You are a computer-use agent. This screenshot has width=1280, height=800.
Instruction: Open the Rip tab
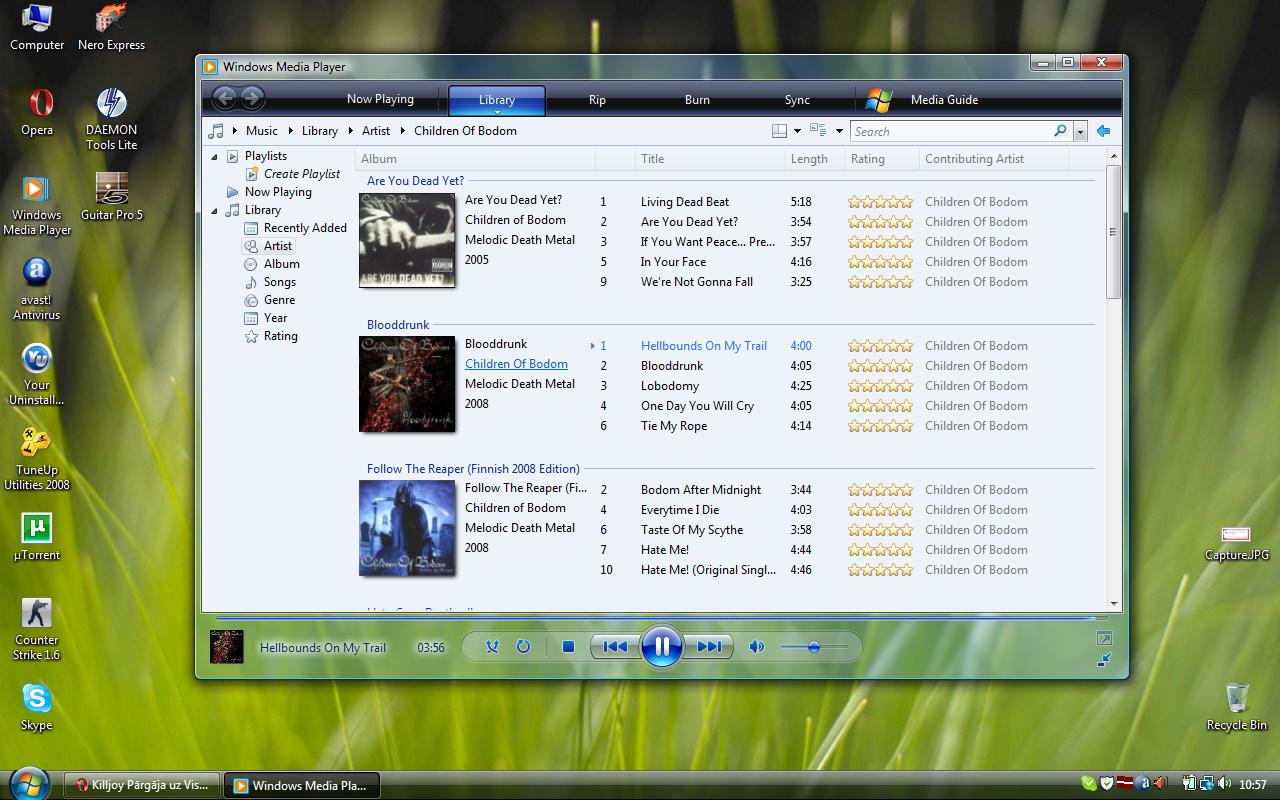597,100
